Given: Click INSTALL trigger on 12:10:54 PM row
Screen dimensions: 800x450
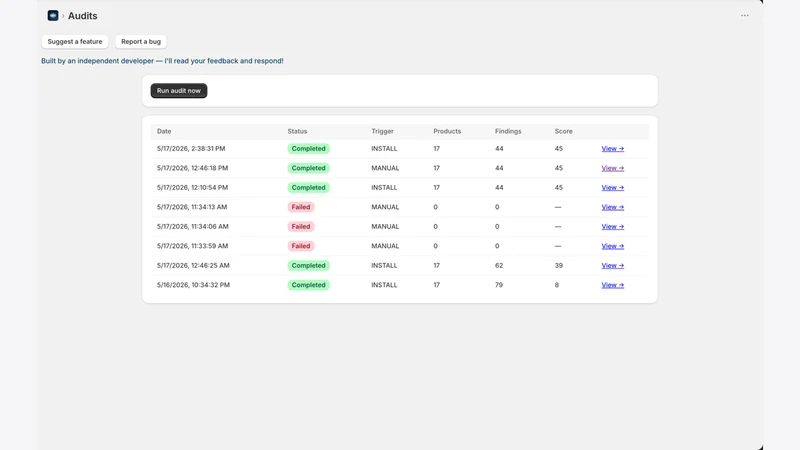Looking at the screenshot, I should (384, 188).
